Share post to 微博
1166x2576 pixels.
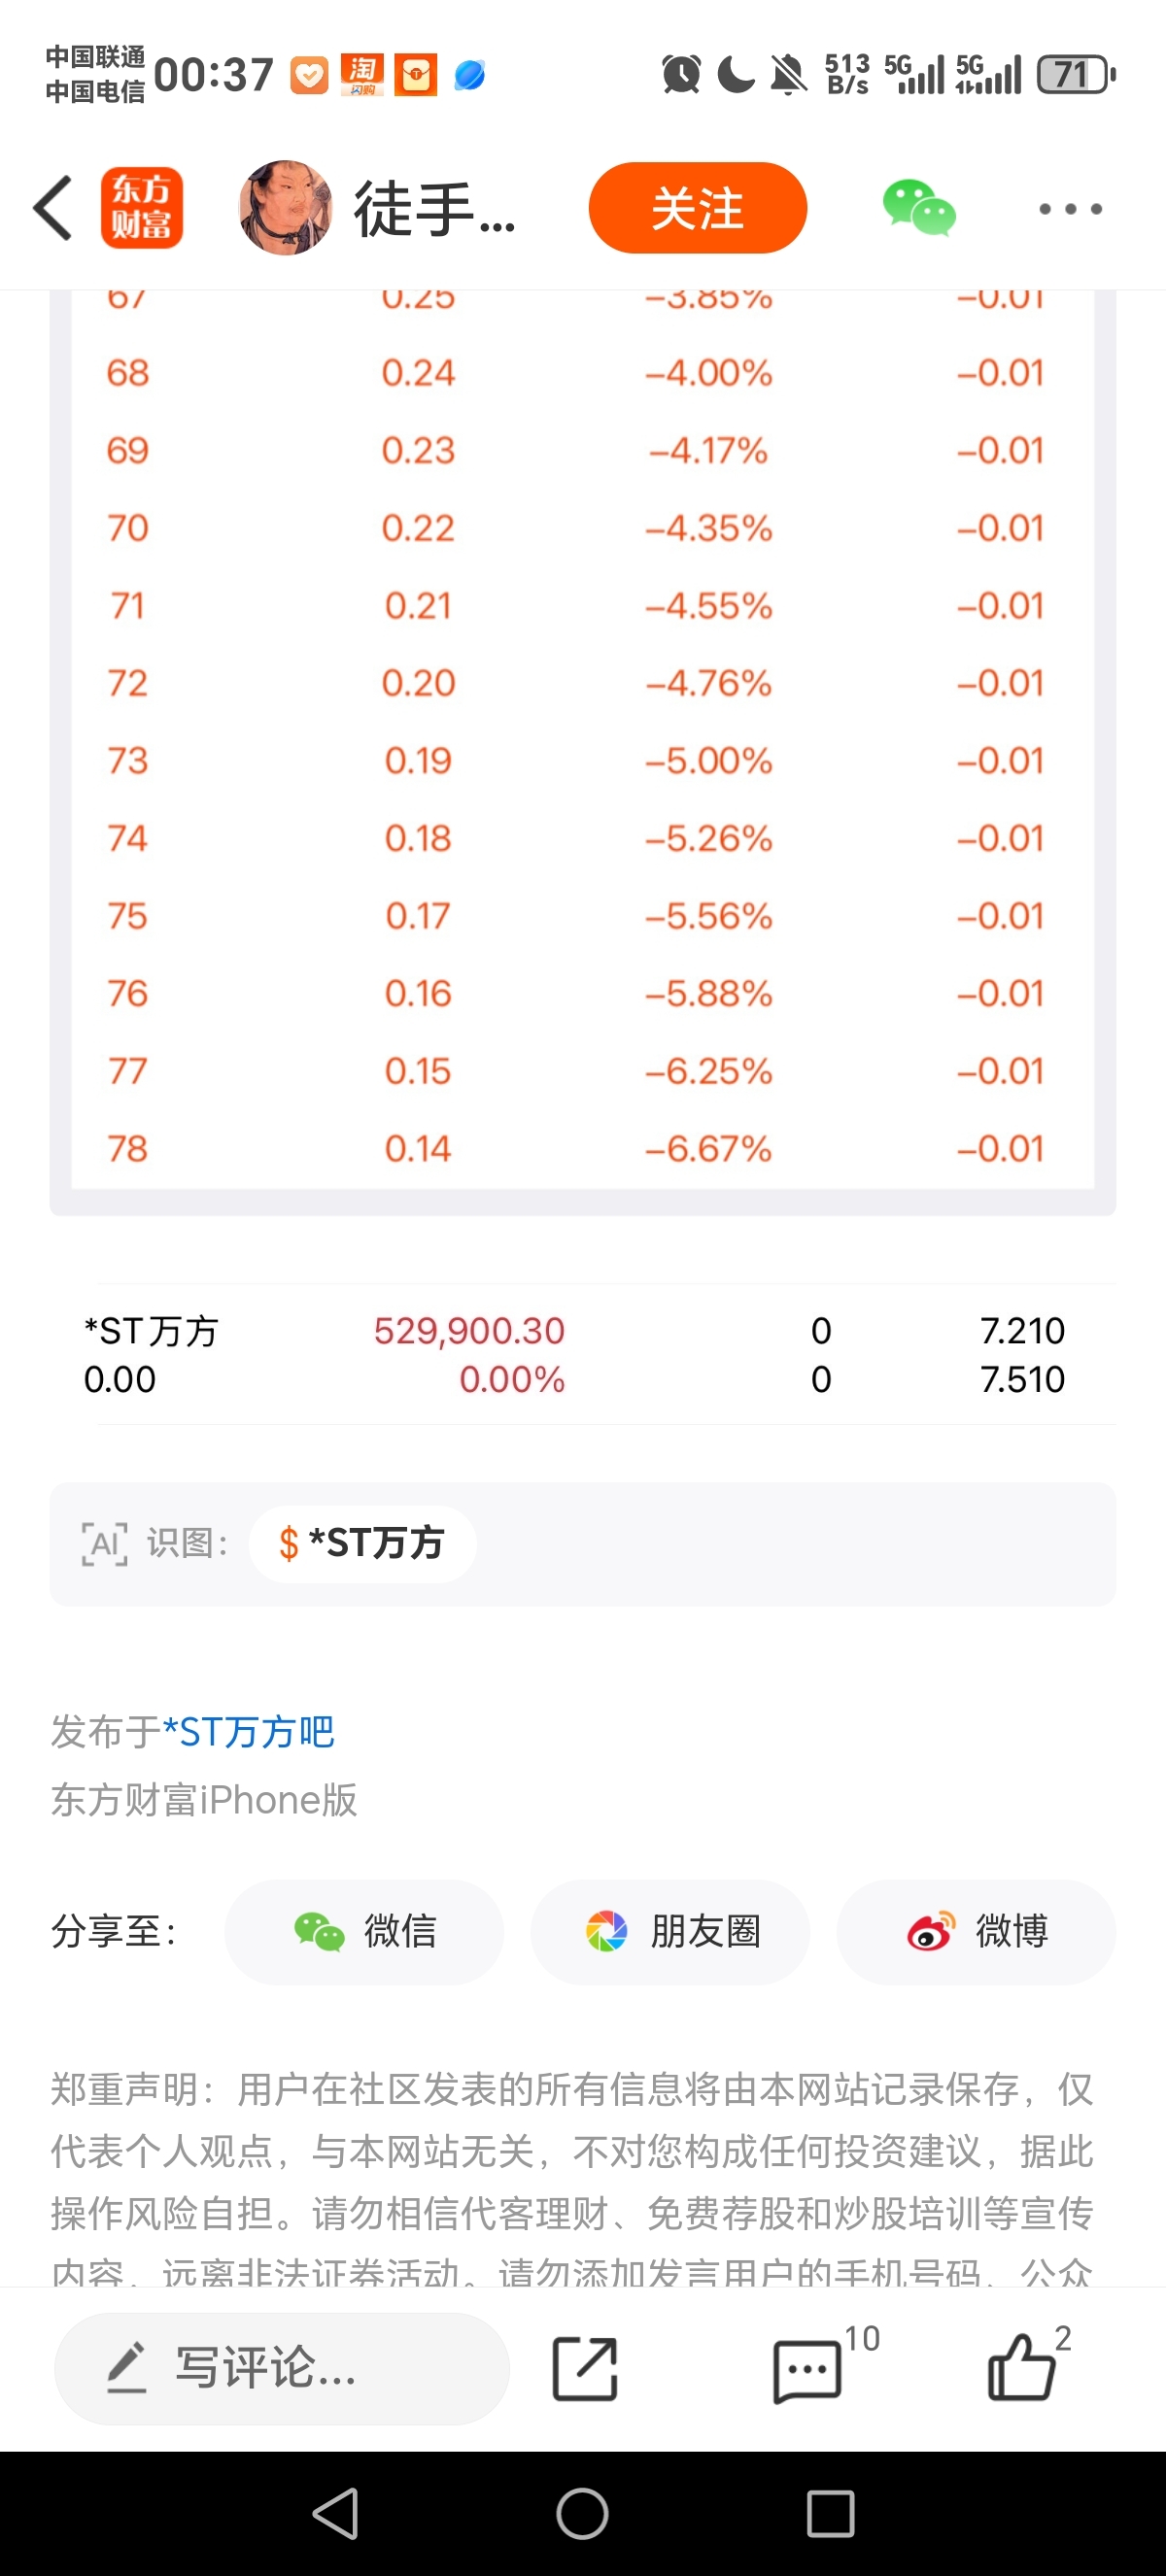[976, 1931]
